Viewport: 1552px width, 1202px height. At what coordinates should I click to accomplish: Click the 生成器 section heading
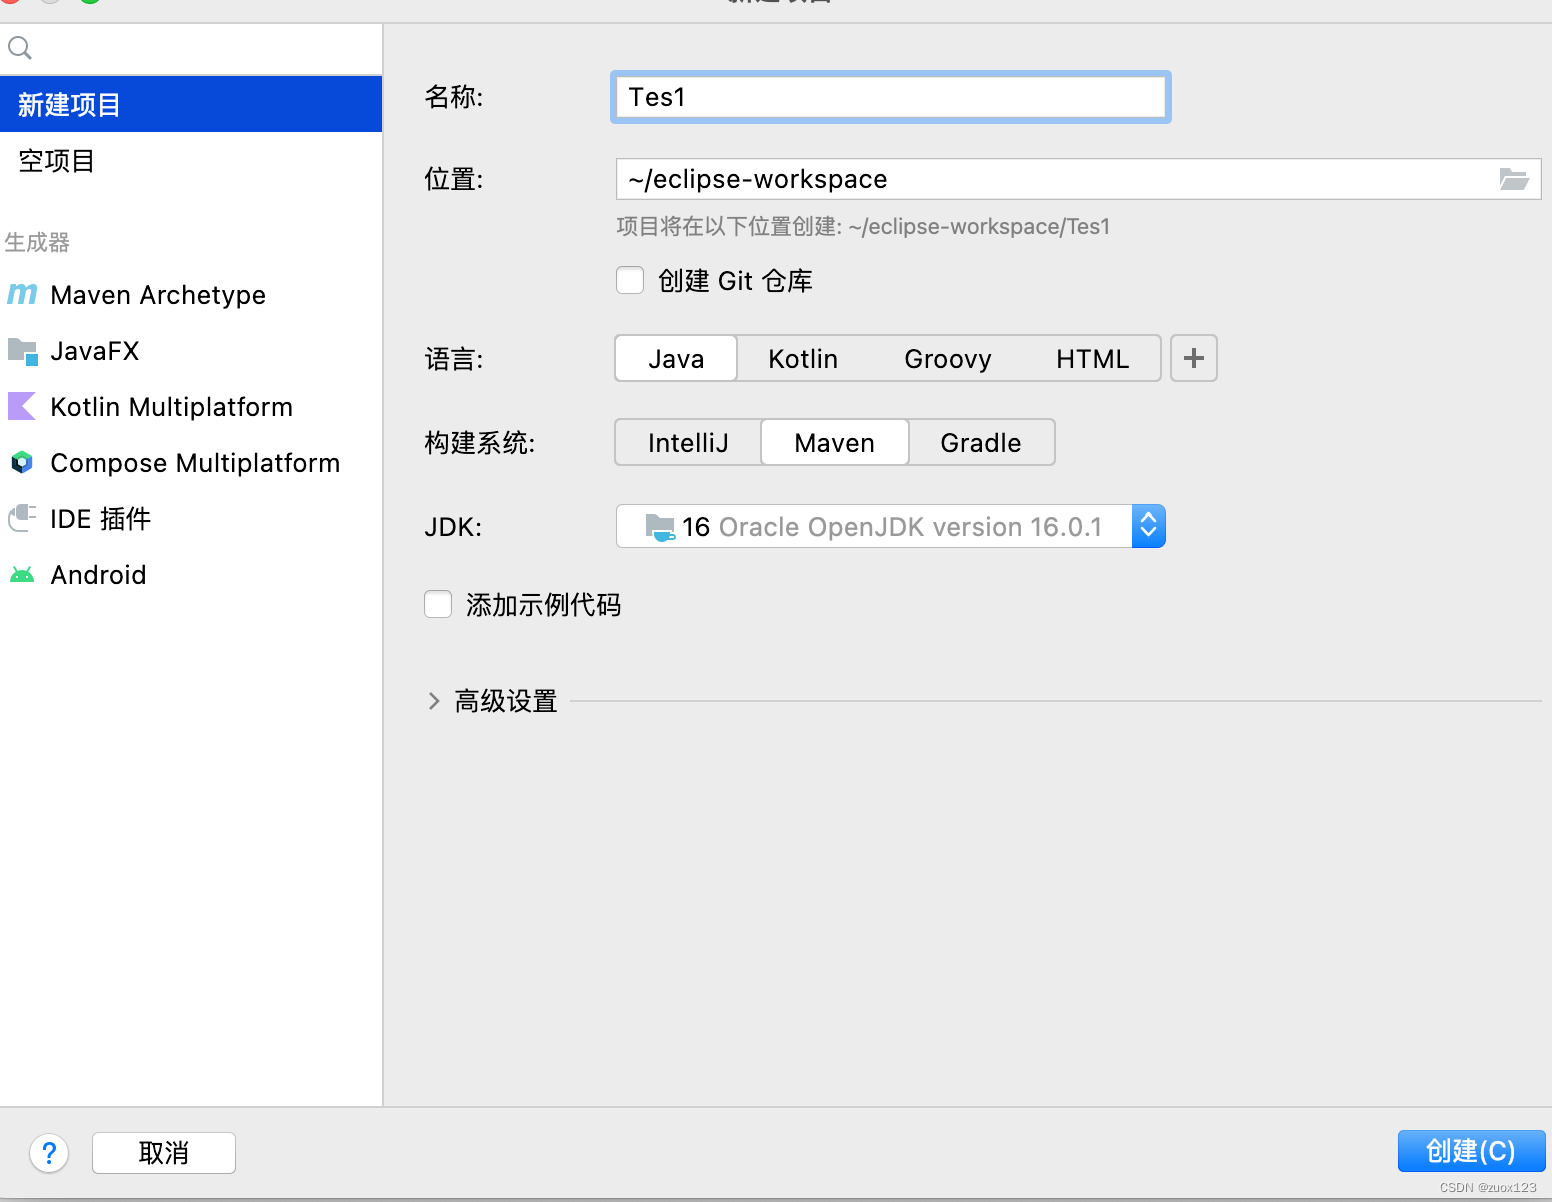coord(37,242)
